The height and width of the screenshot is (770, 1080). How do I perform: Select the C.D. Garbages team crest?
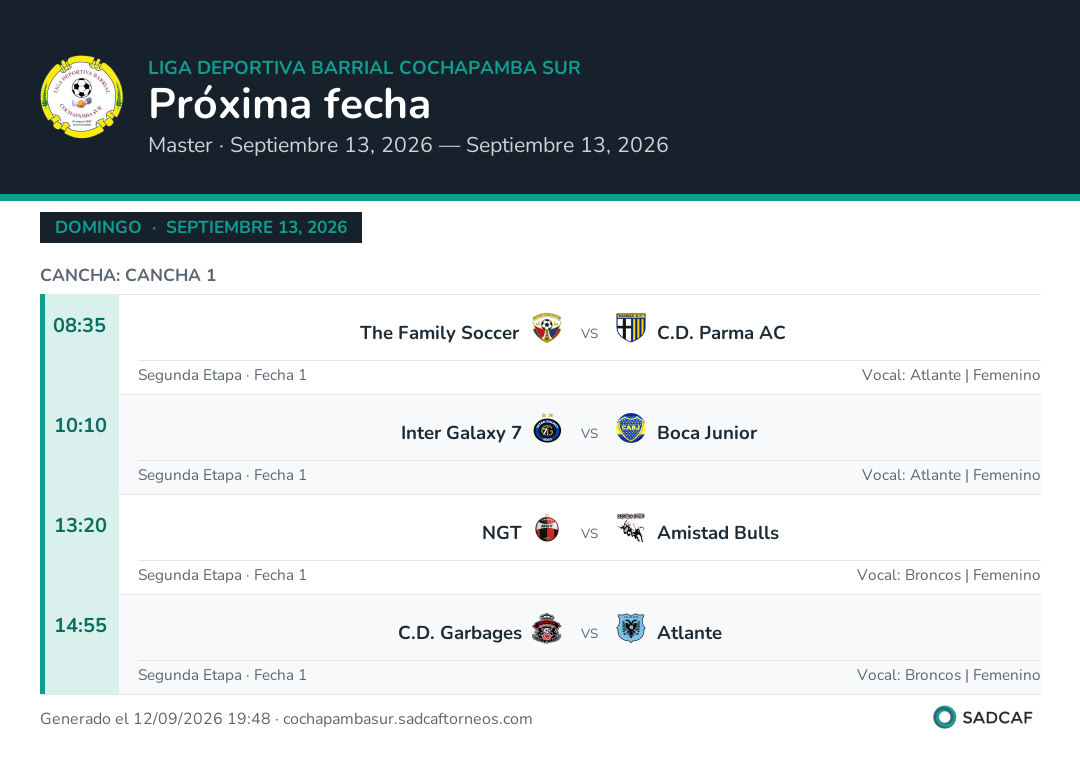tap(547, 627)
